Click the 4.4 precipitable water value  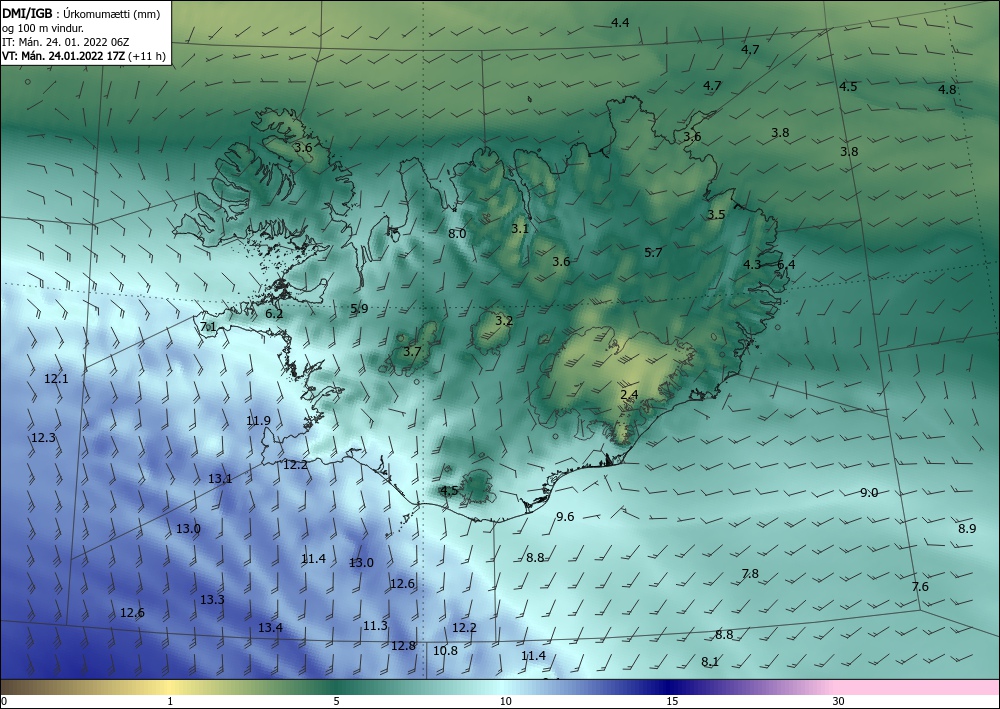[620, 23]
